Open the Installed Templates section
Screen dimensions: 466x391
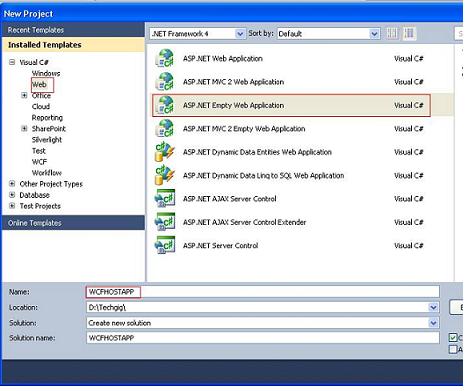(73, 45)
